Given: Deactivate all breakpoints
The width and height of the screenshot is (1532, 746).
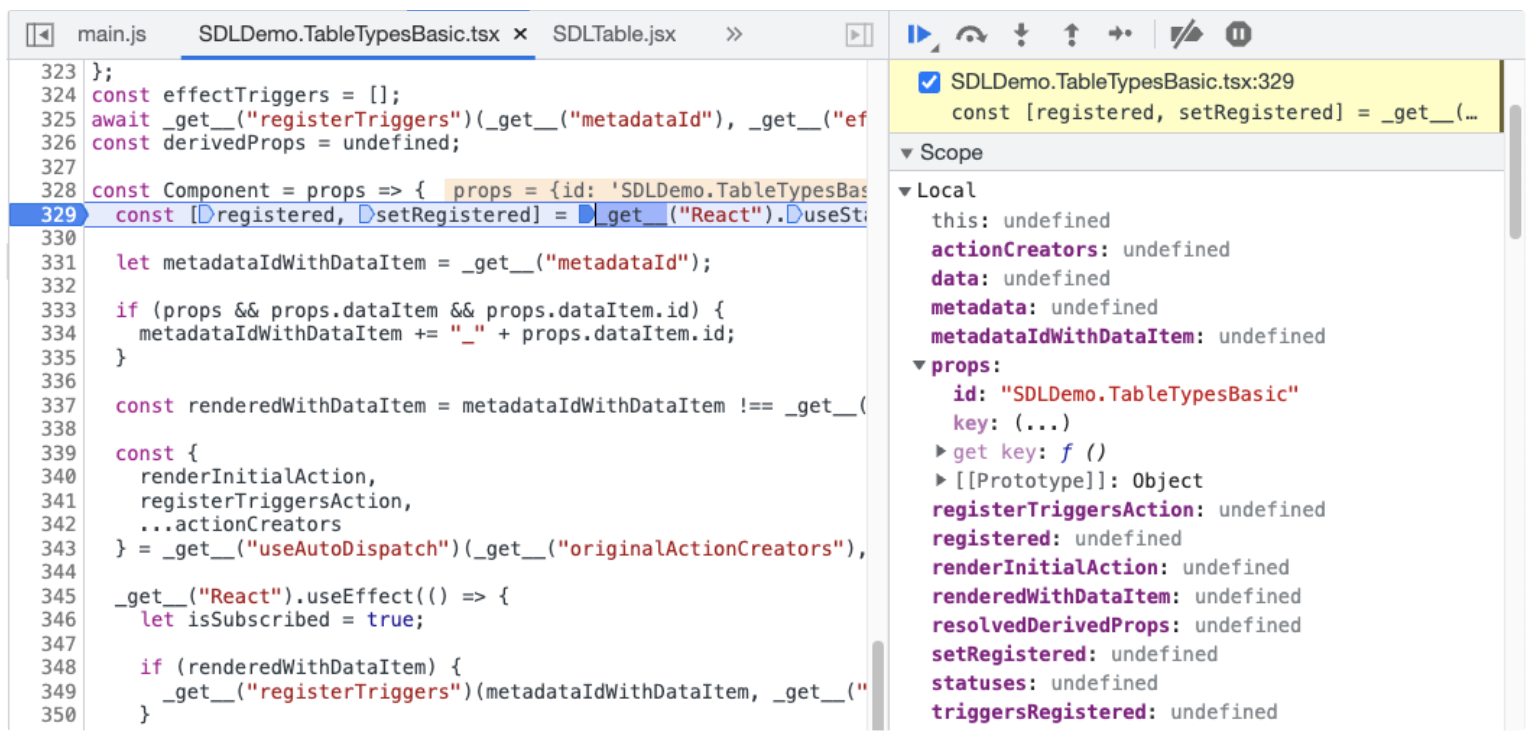Looking at the screenshot, I should 1185,33.
